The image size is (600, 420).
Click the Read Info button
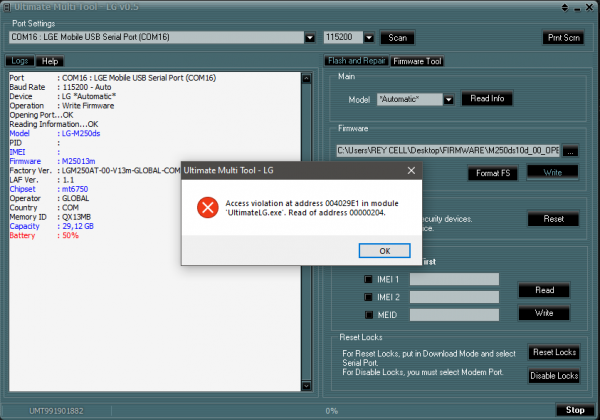click(x=487, y=98)
